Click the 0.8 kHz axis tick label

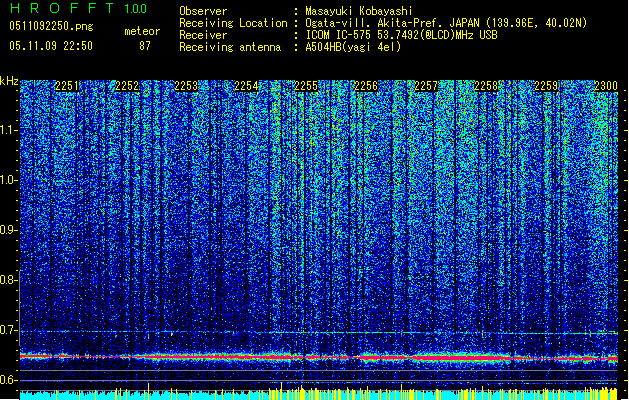[x=8, y=280]
